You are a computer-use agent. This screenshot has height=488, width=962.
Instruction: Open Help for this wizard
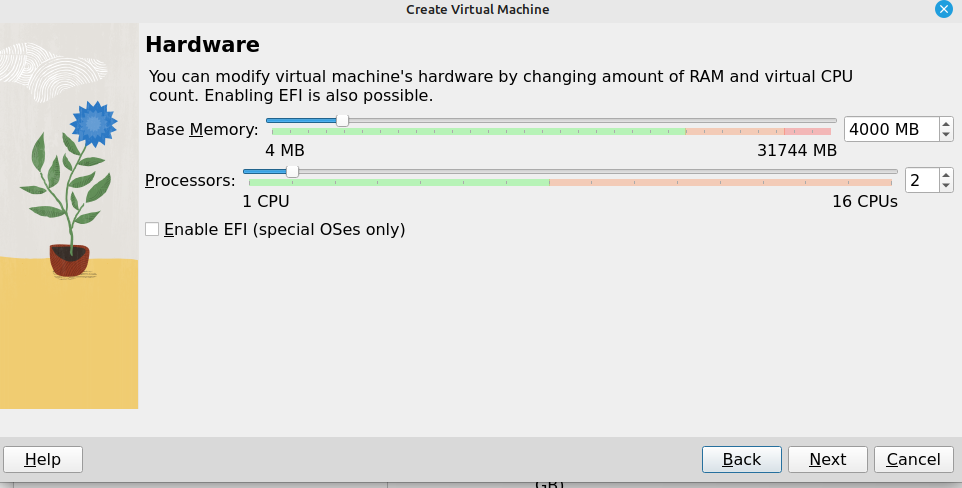(x=43, y=459)
